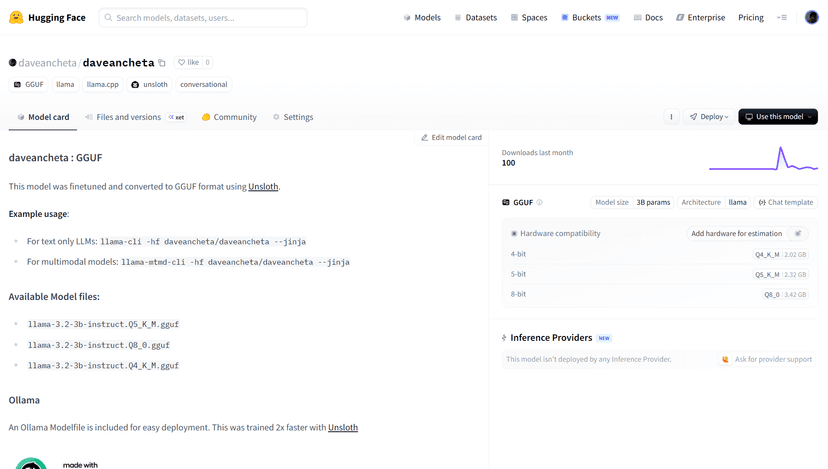The height and width of the screenshot is (469, 828).
Task: Copy the model name with the copy icon
Action: tap(162, 63)
